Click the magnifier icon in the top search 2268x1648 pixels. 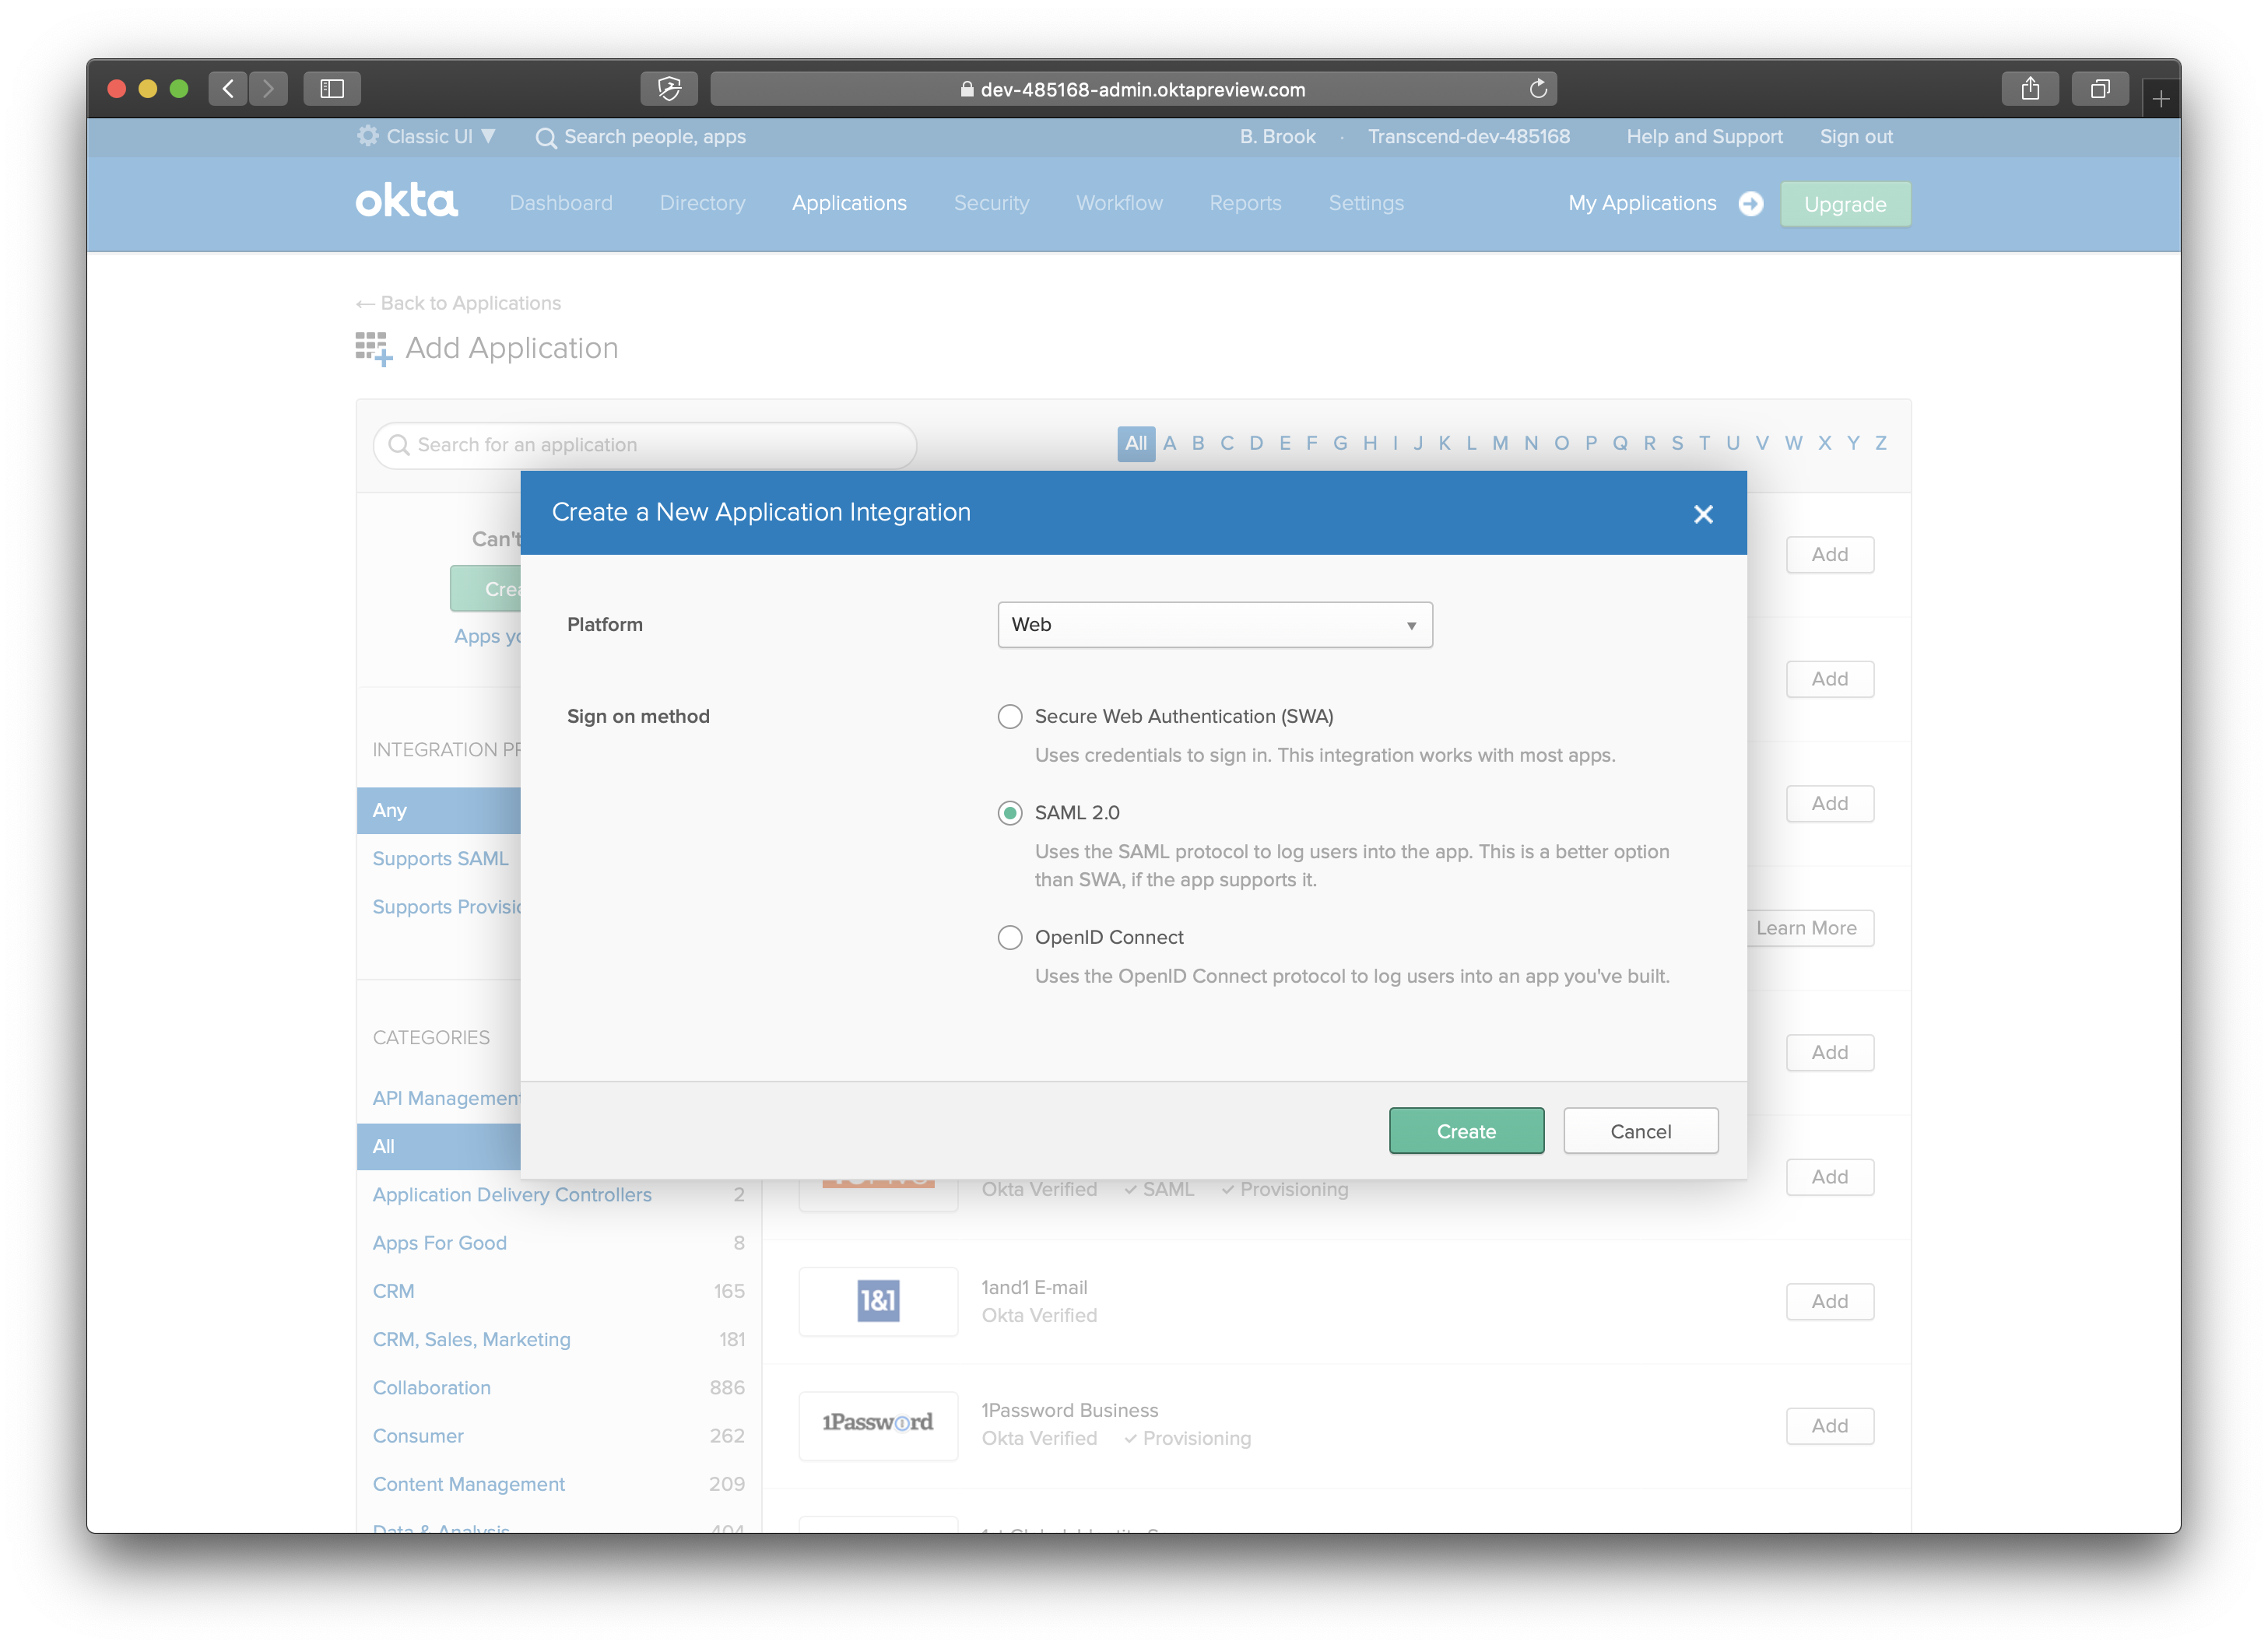pyautogui.click(x=546, y=138)
